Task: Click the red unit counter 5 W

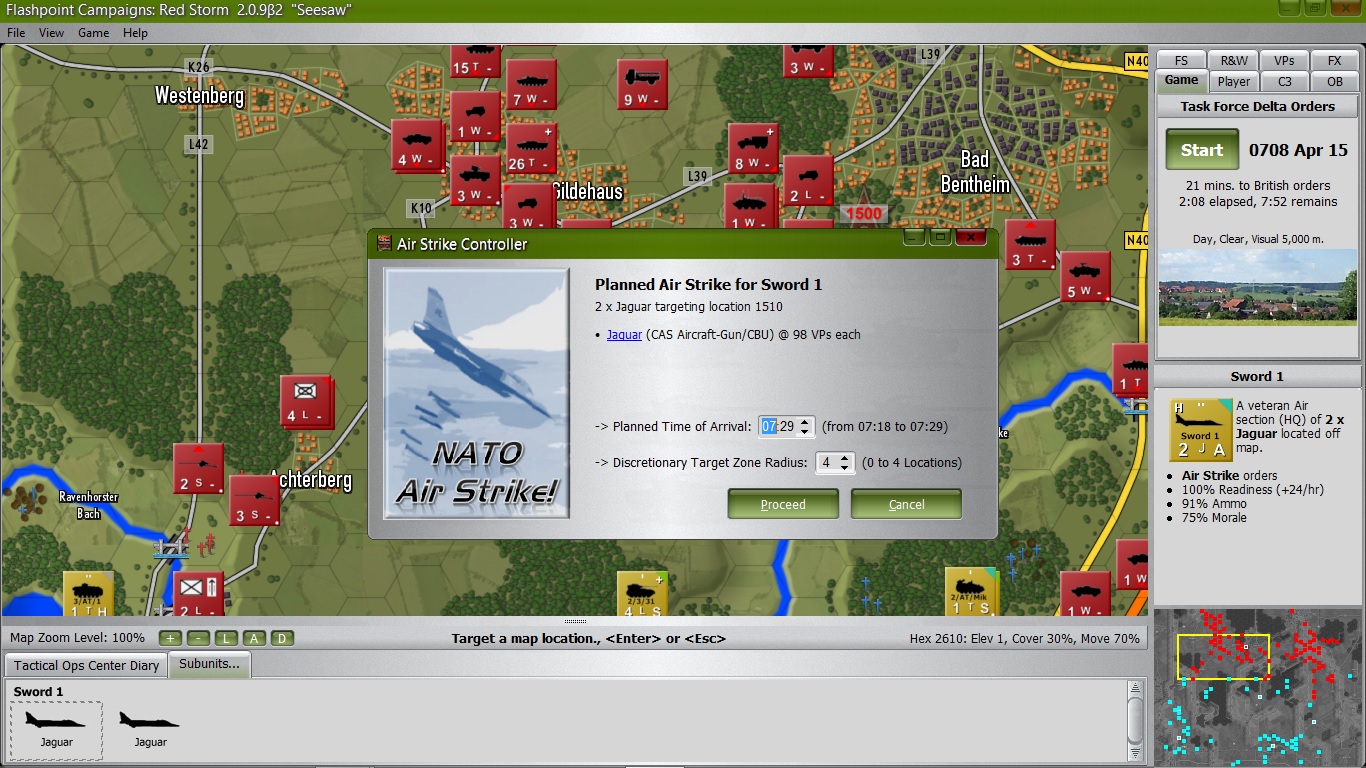Action: click(x=1085, y=276)
